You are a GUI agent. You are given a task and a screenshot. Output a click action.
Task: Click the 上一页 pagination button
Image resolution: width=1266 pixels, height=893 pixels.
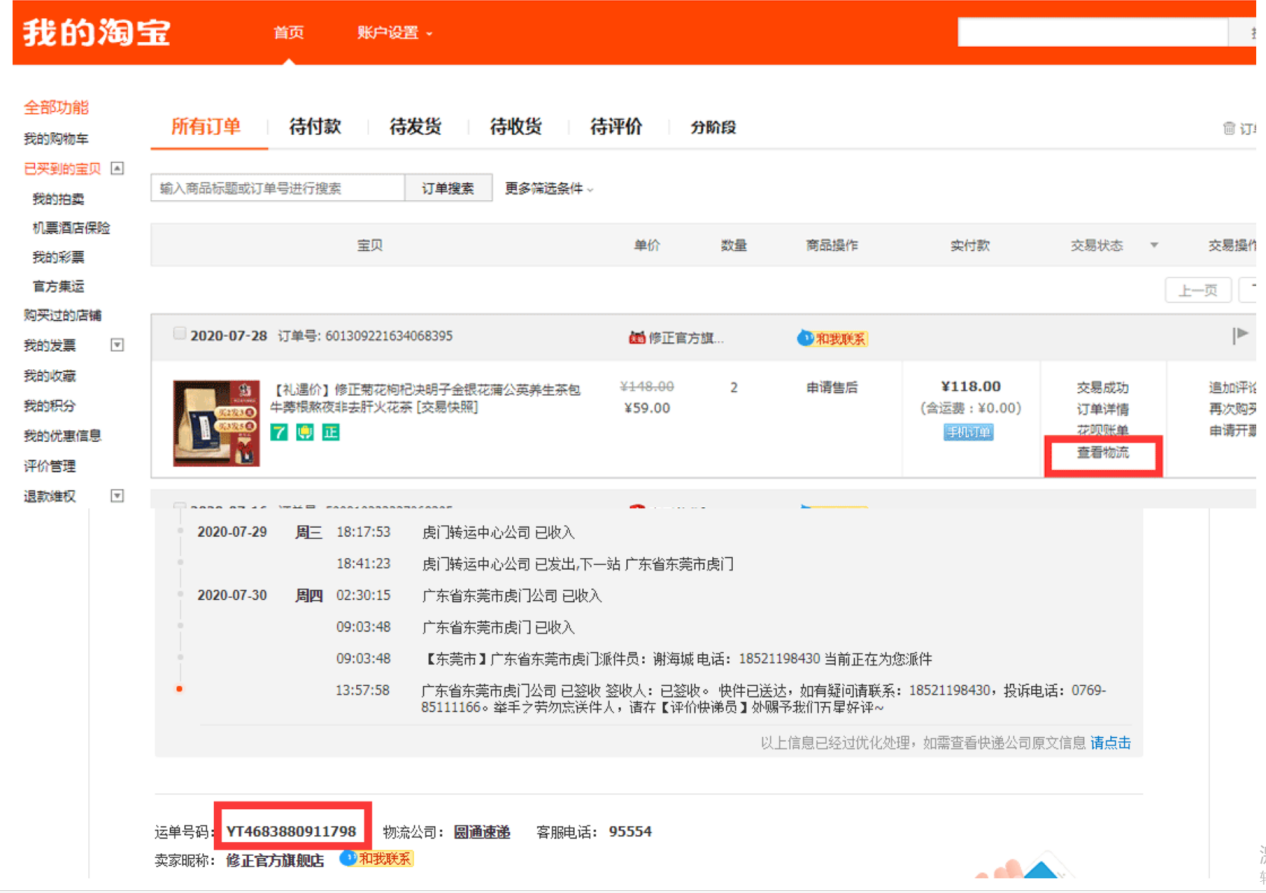click(1198, 290)
